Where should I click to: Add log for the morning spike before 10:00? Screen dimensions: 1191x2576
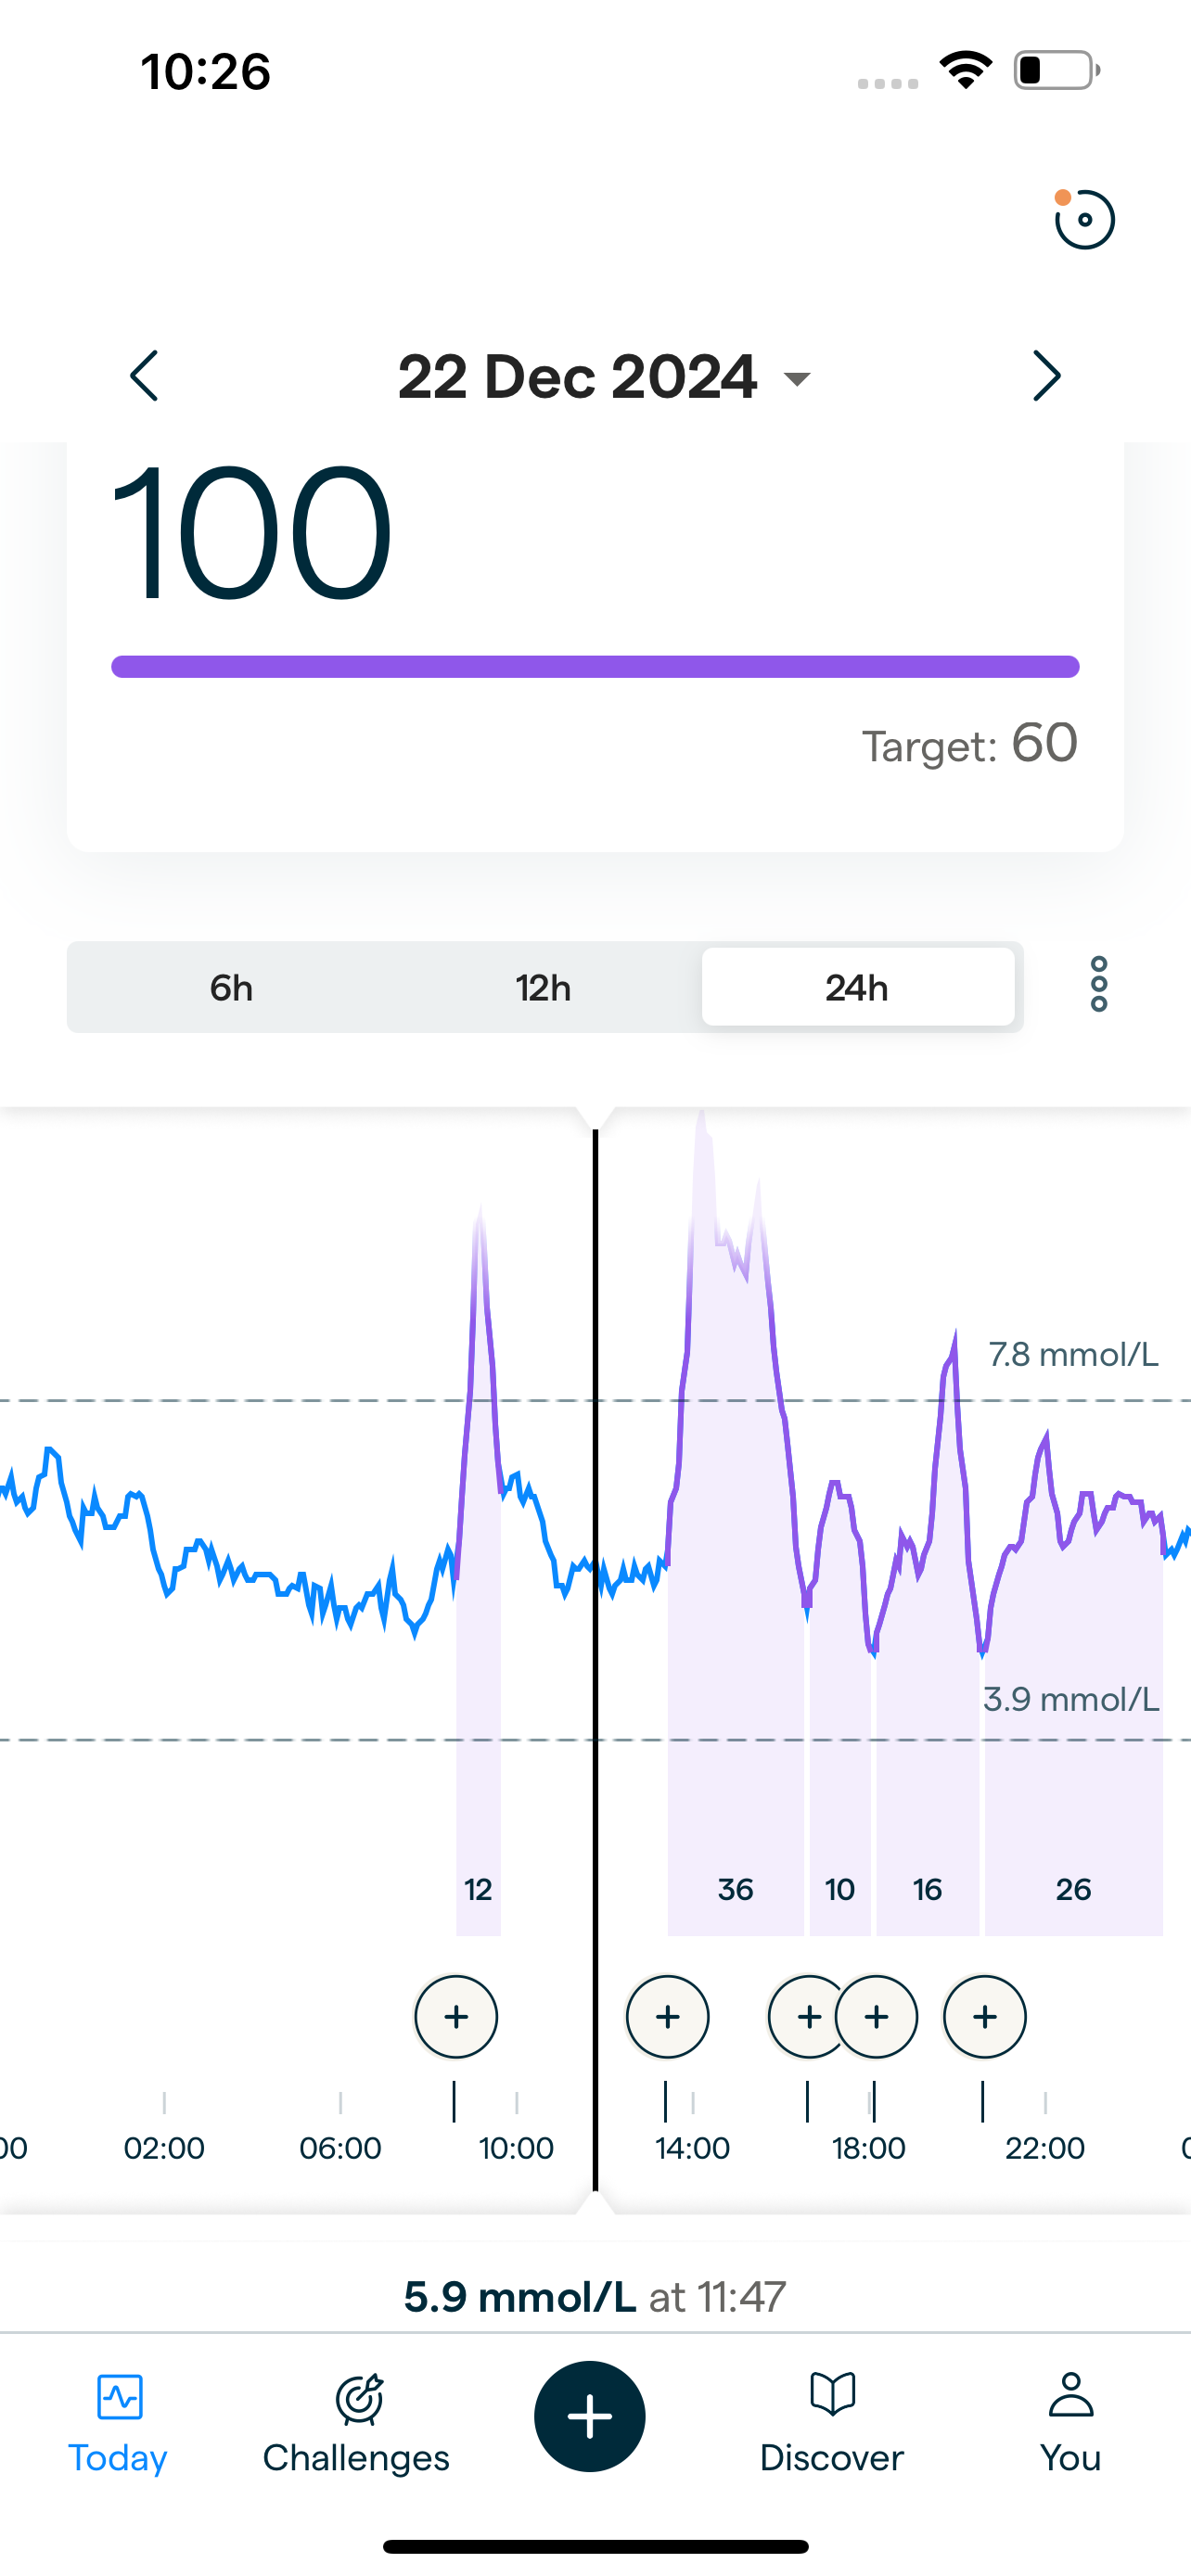pyautogui.click(x=456, y=2017)
